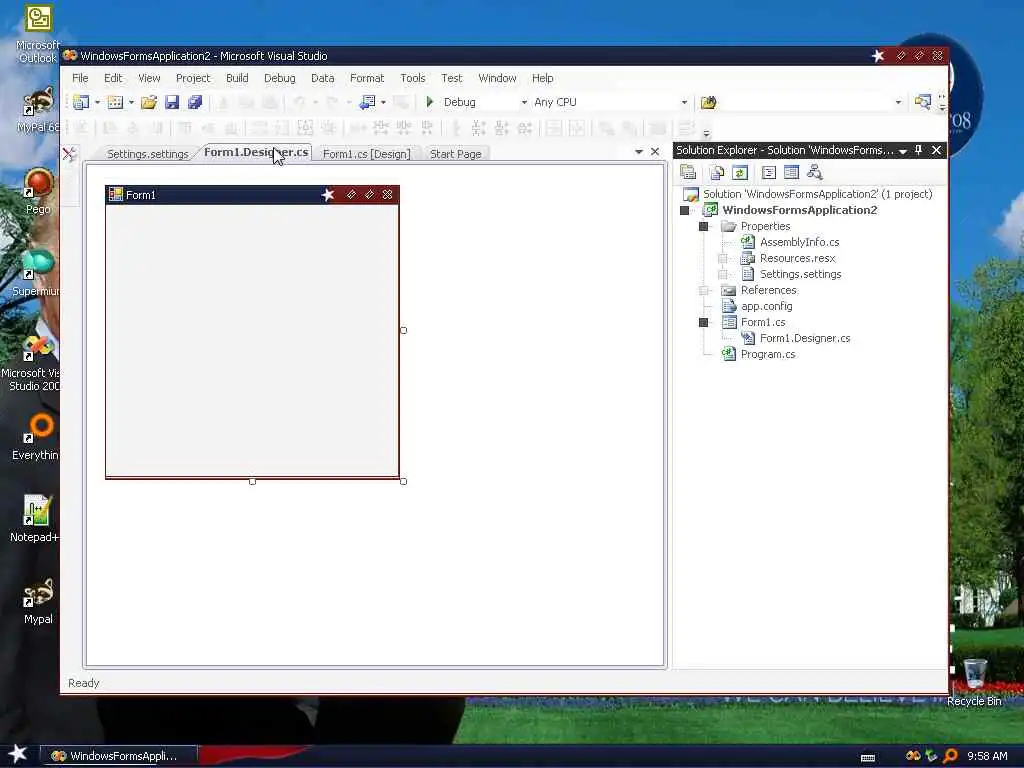This screenshot has width=1024, height=768.
Task: Click the Find in Files toolbar icon
Action: point(709,102)
